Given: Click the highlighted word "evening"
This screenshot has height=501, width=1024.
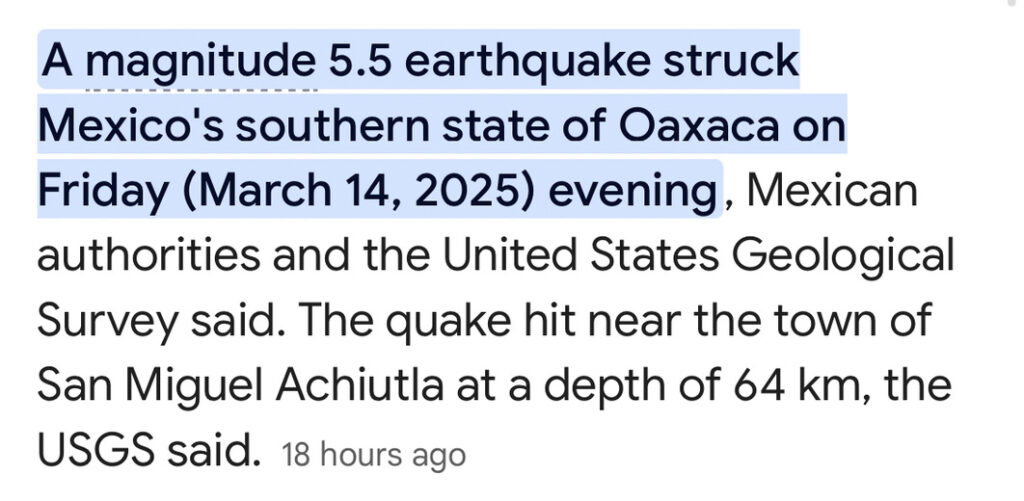Looking at the screenshot, I should pyautogui.click(x=632, y=193).
